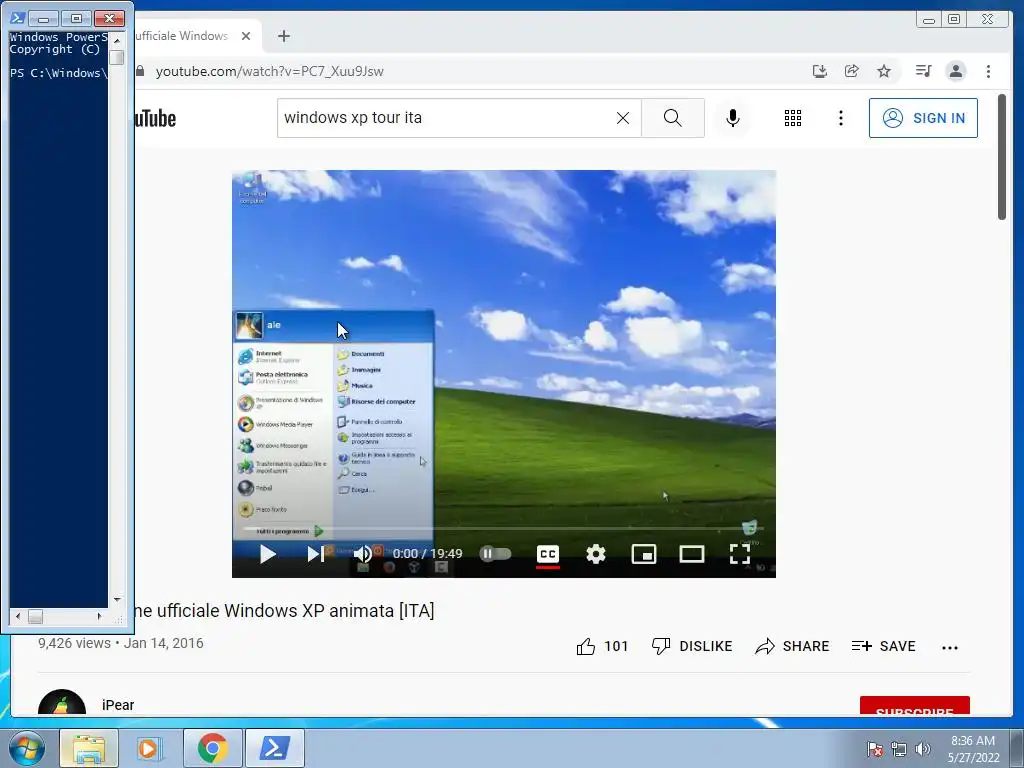Click the YouTube logo
1024x768 pixels.
pos(155,118)
